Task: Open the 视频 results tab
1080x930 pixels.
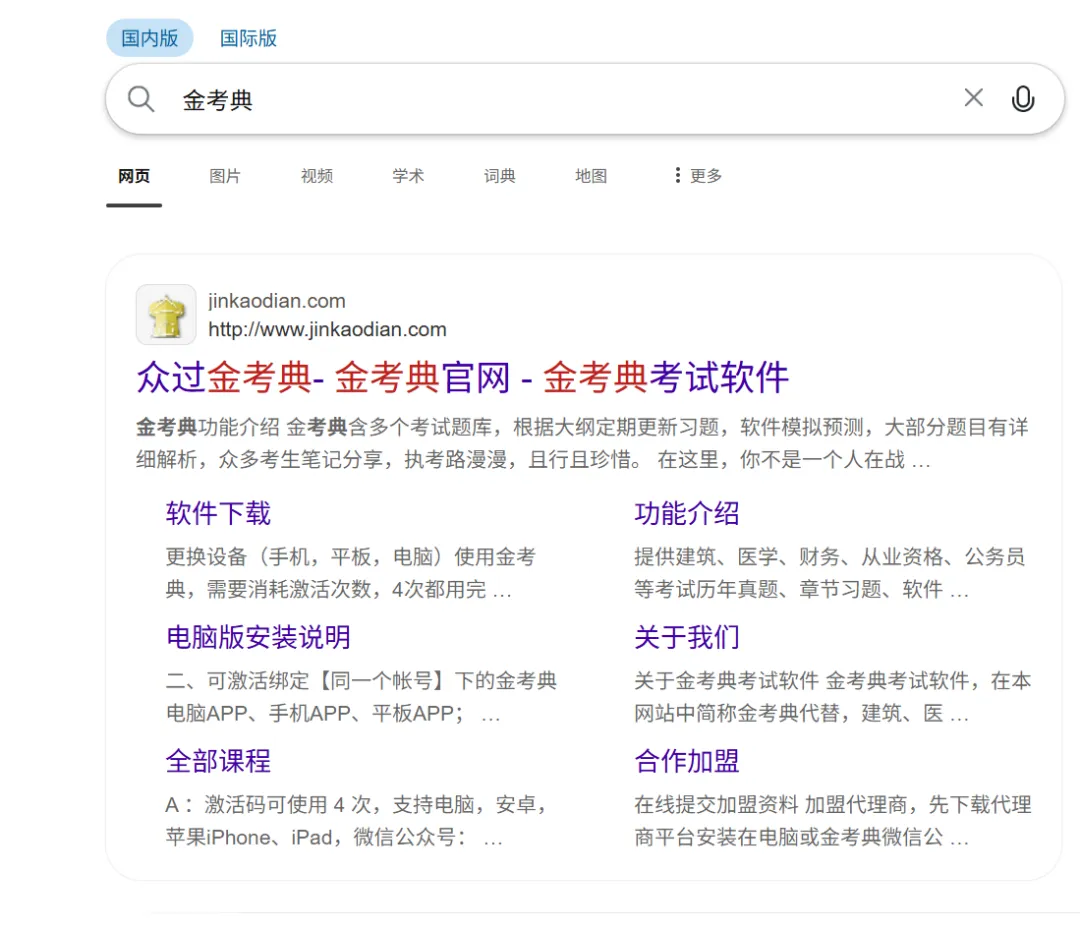Action: (x=317, y=176)
